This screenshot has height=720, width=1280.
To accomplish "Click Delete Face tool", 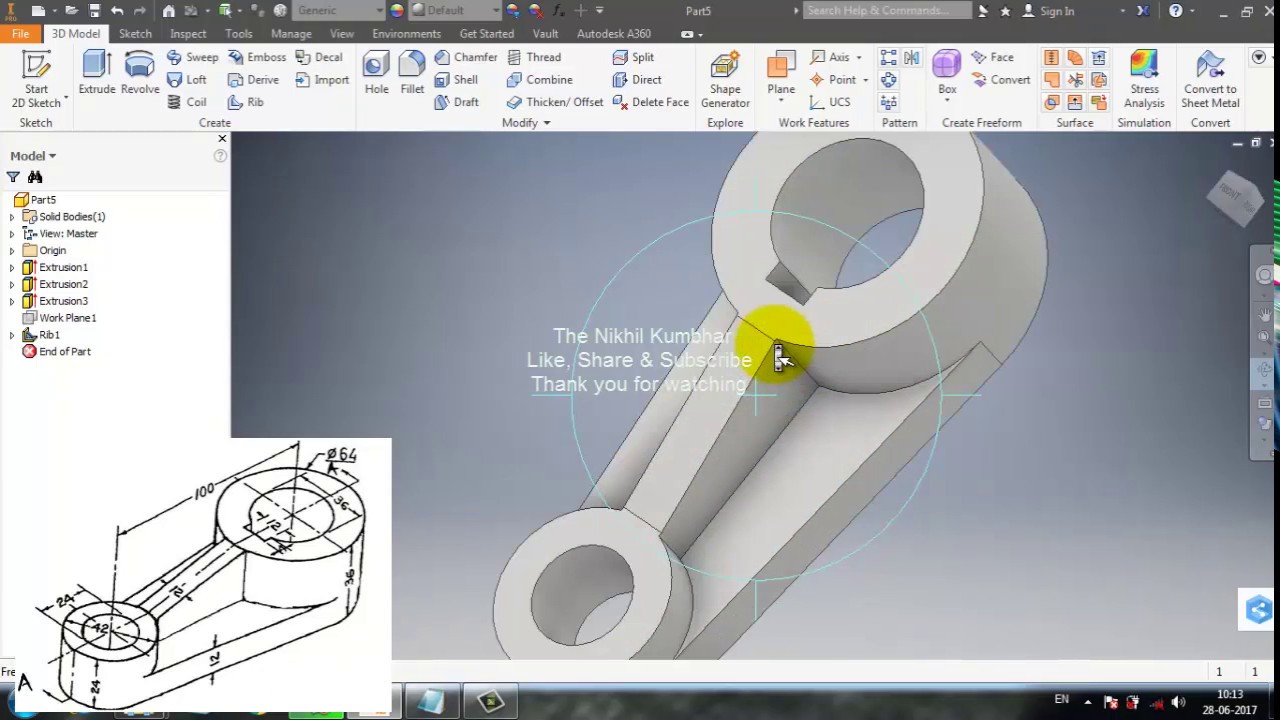I will pyautogui.click(x=650, y=102).
